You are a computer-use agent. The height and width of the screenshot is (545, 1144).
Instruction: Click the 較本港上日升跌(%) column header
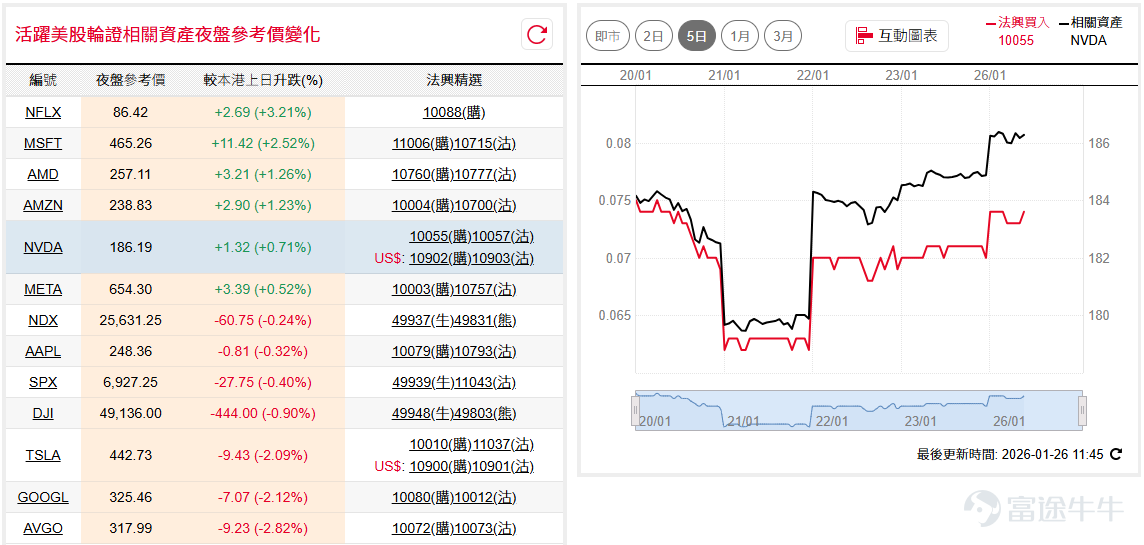click(263, 80)
